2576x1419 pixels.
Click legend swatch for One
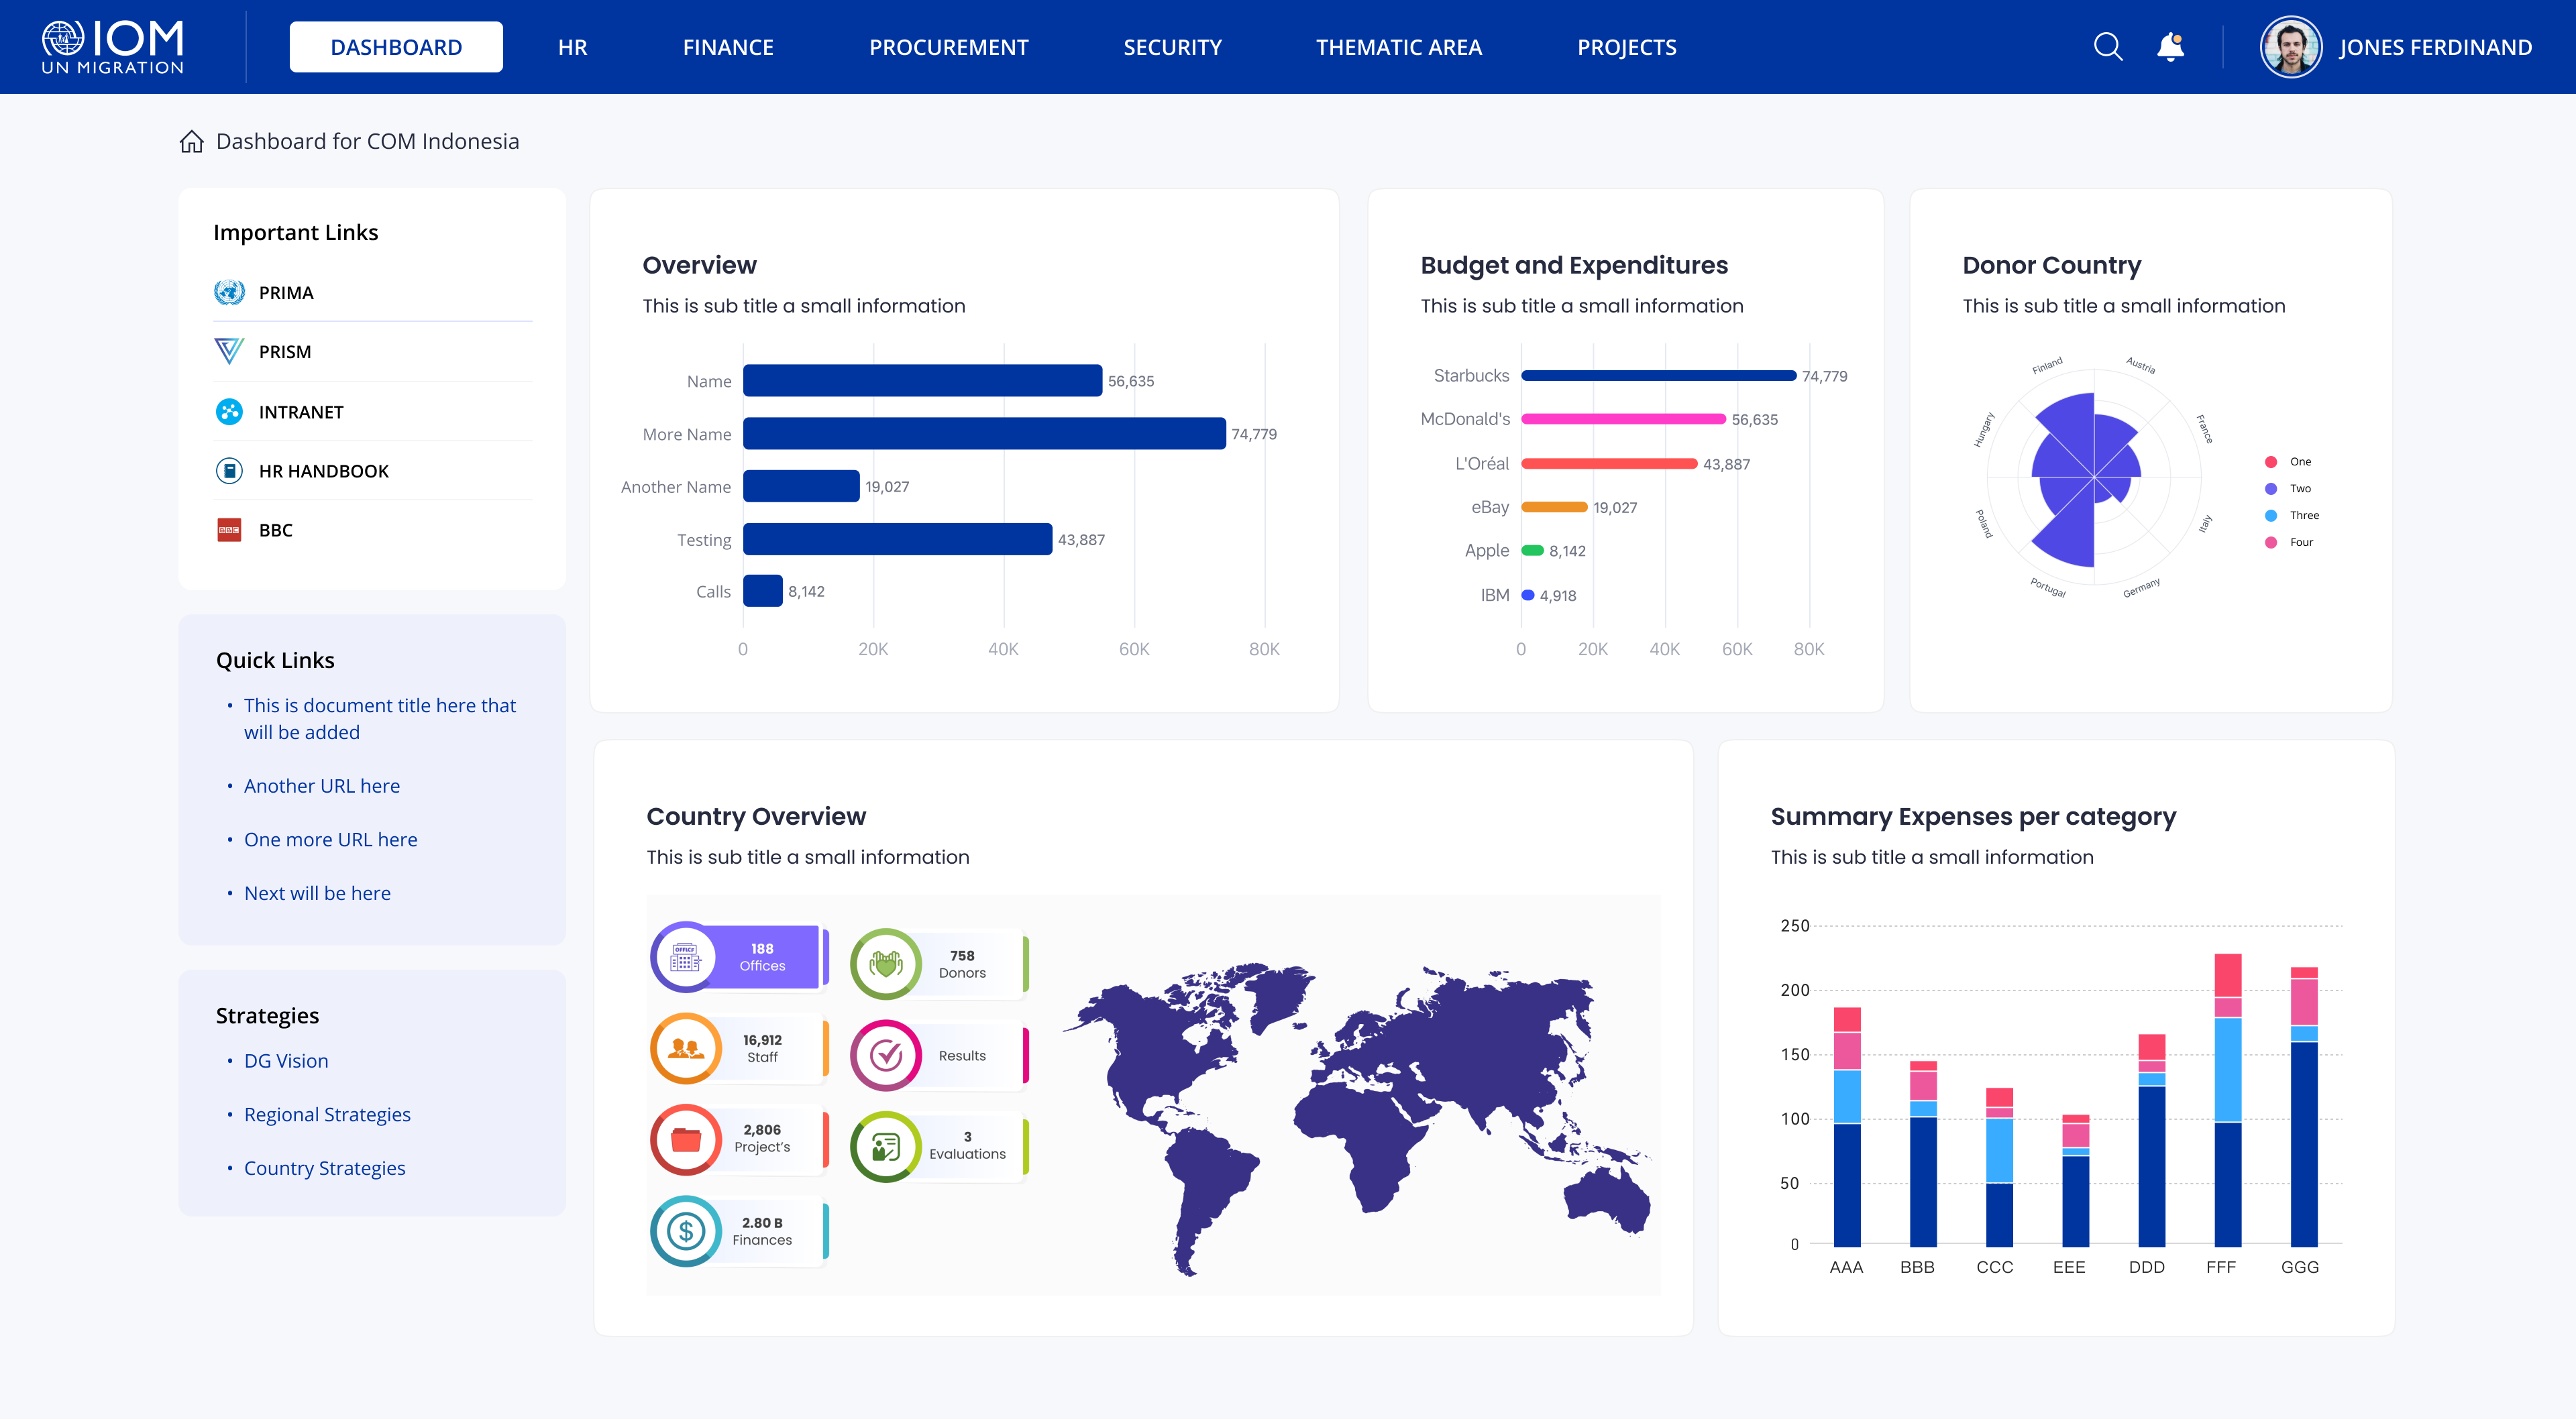coord(2271,462)
